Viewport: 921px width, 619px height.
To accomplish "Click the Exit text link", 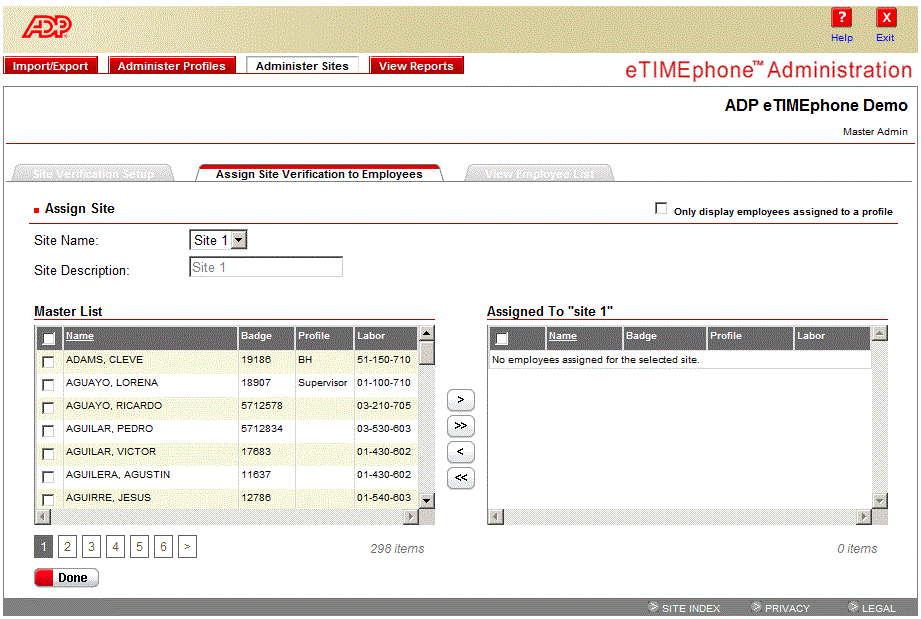I will (885, 38).
